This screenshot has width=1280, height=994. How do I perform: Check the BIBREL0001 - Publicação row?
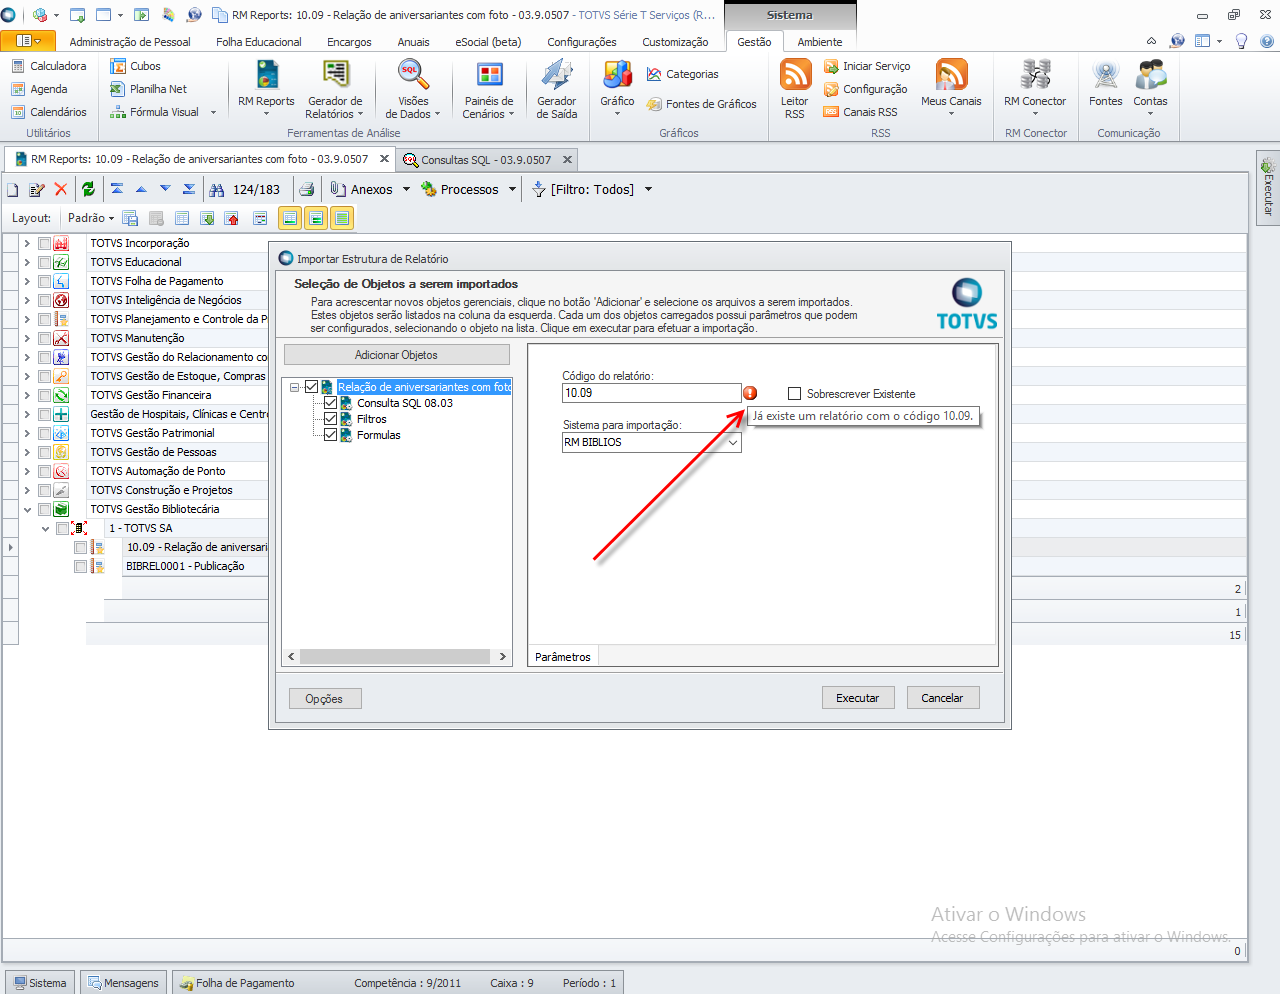pos(81,566)
